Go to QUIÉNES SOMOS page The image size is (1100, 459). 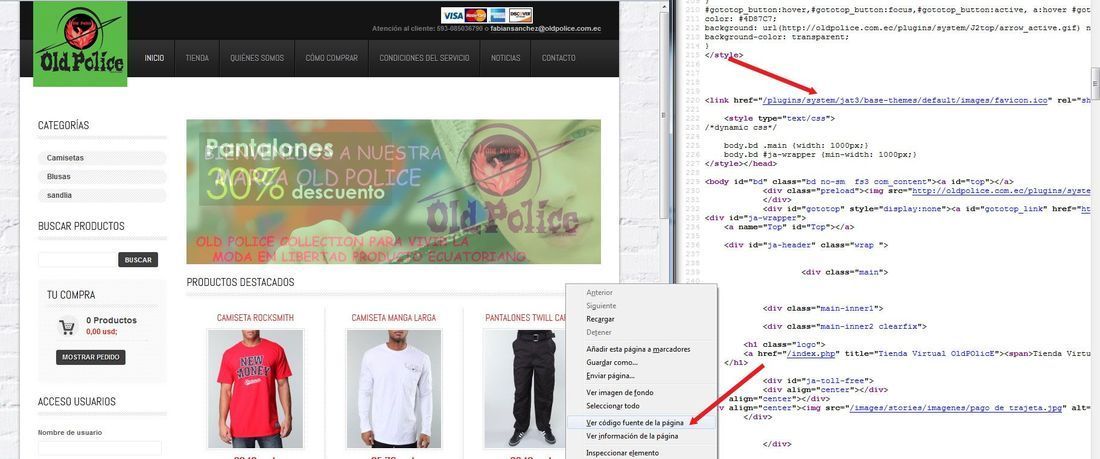(257, 58)
